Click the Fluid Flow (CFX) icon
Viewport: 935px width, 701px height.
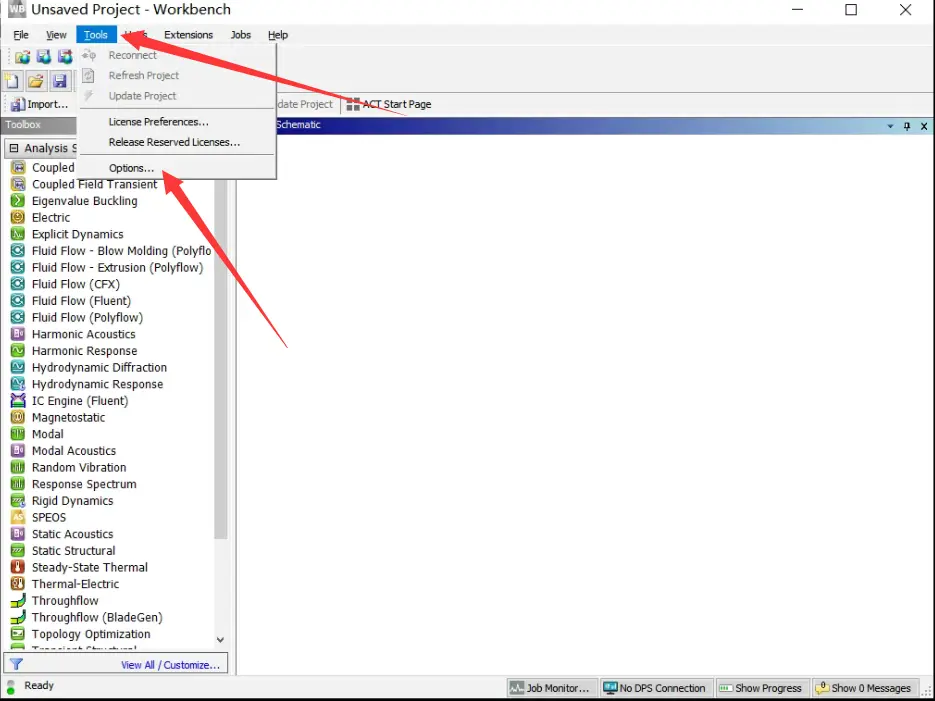coord(18,284)
